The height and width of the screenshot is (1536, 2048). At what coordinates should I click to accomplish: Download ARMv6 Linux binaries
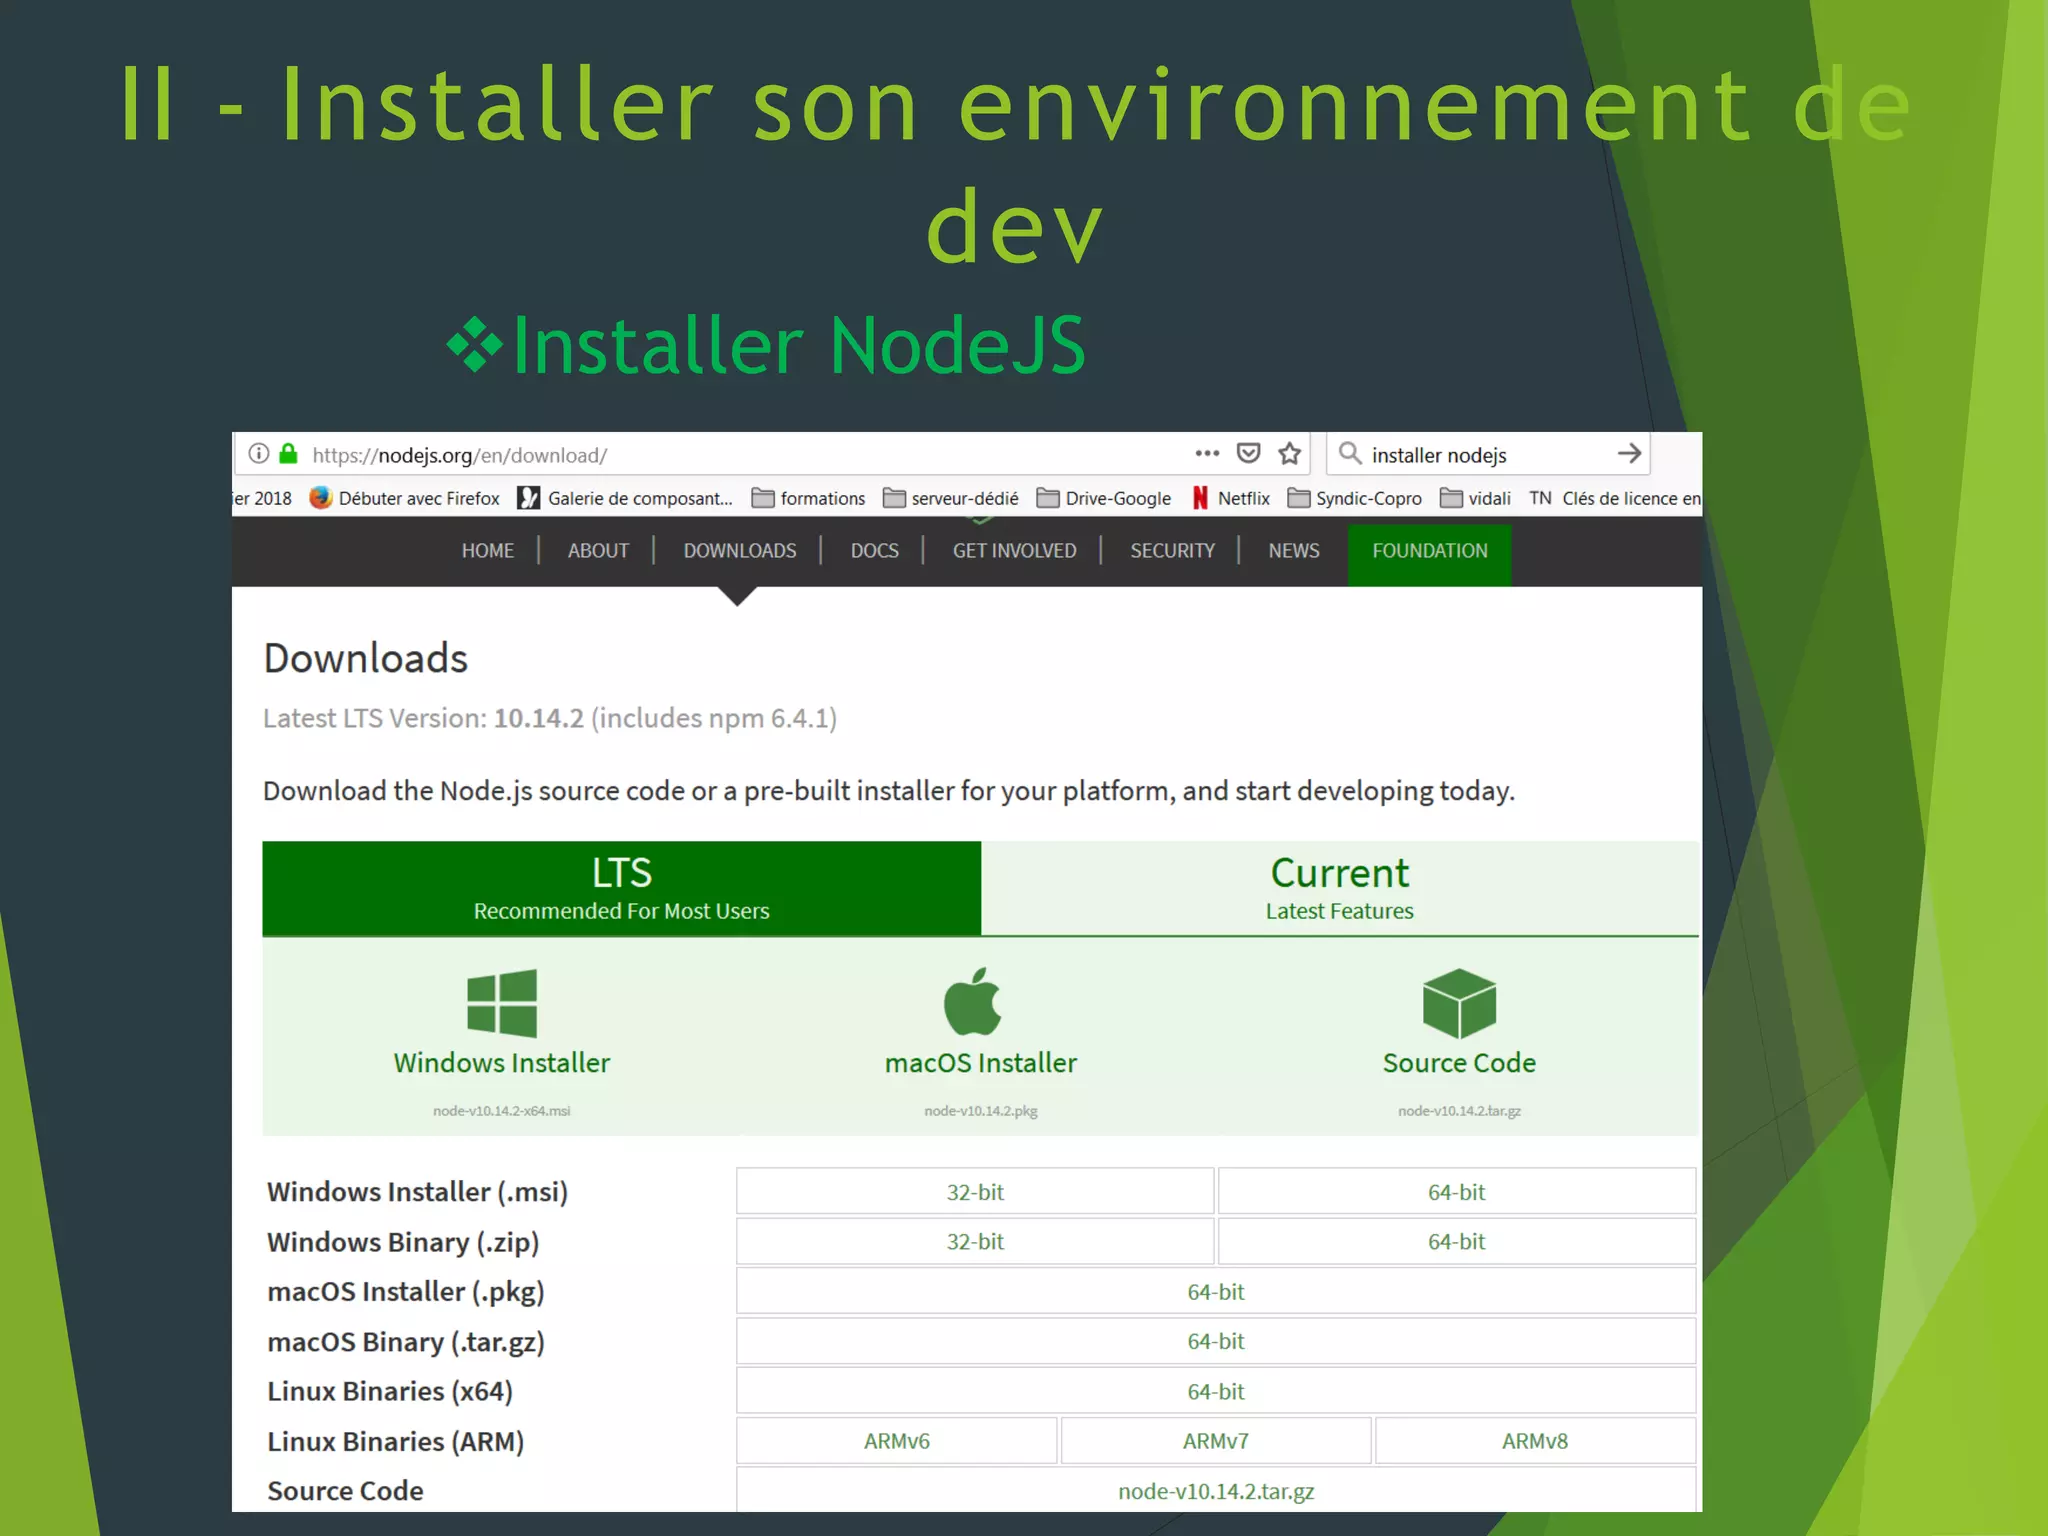click(897, 1441)
